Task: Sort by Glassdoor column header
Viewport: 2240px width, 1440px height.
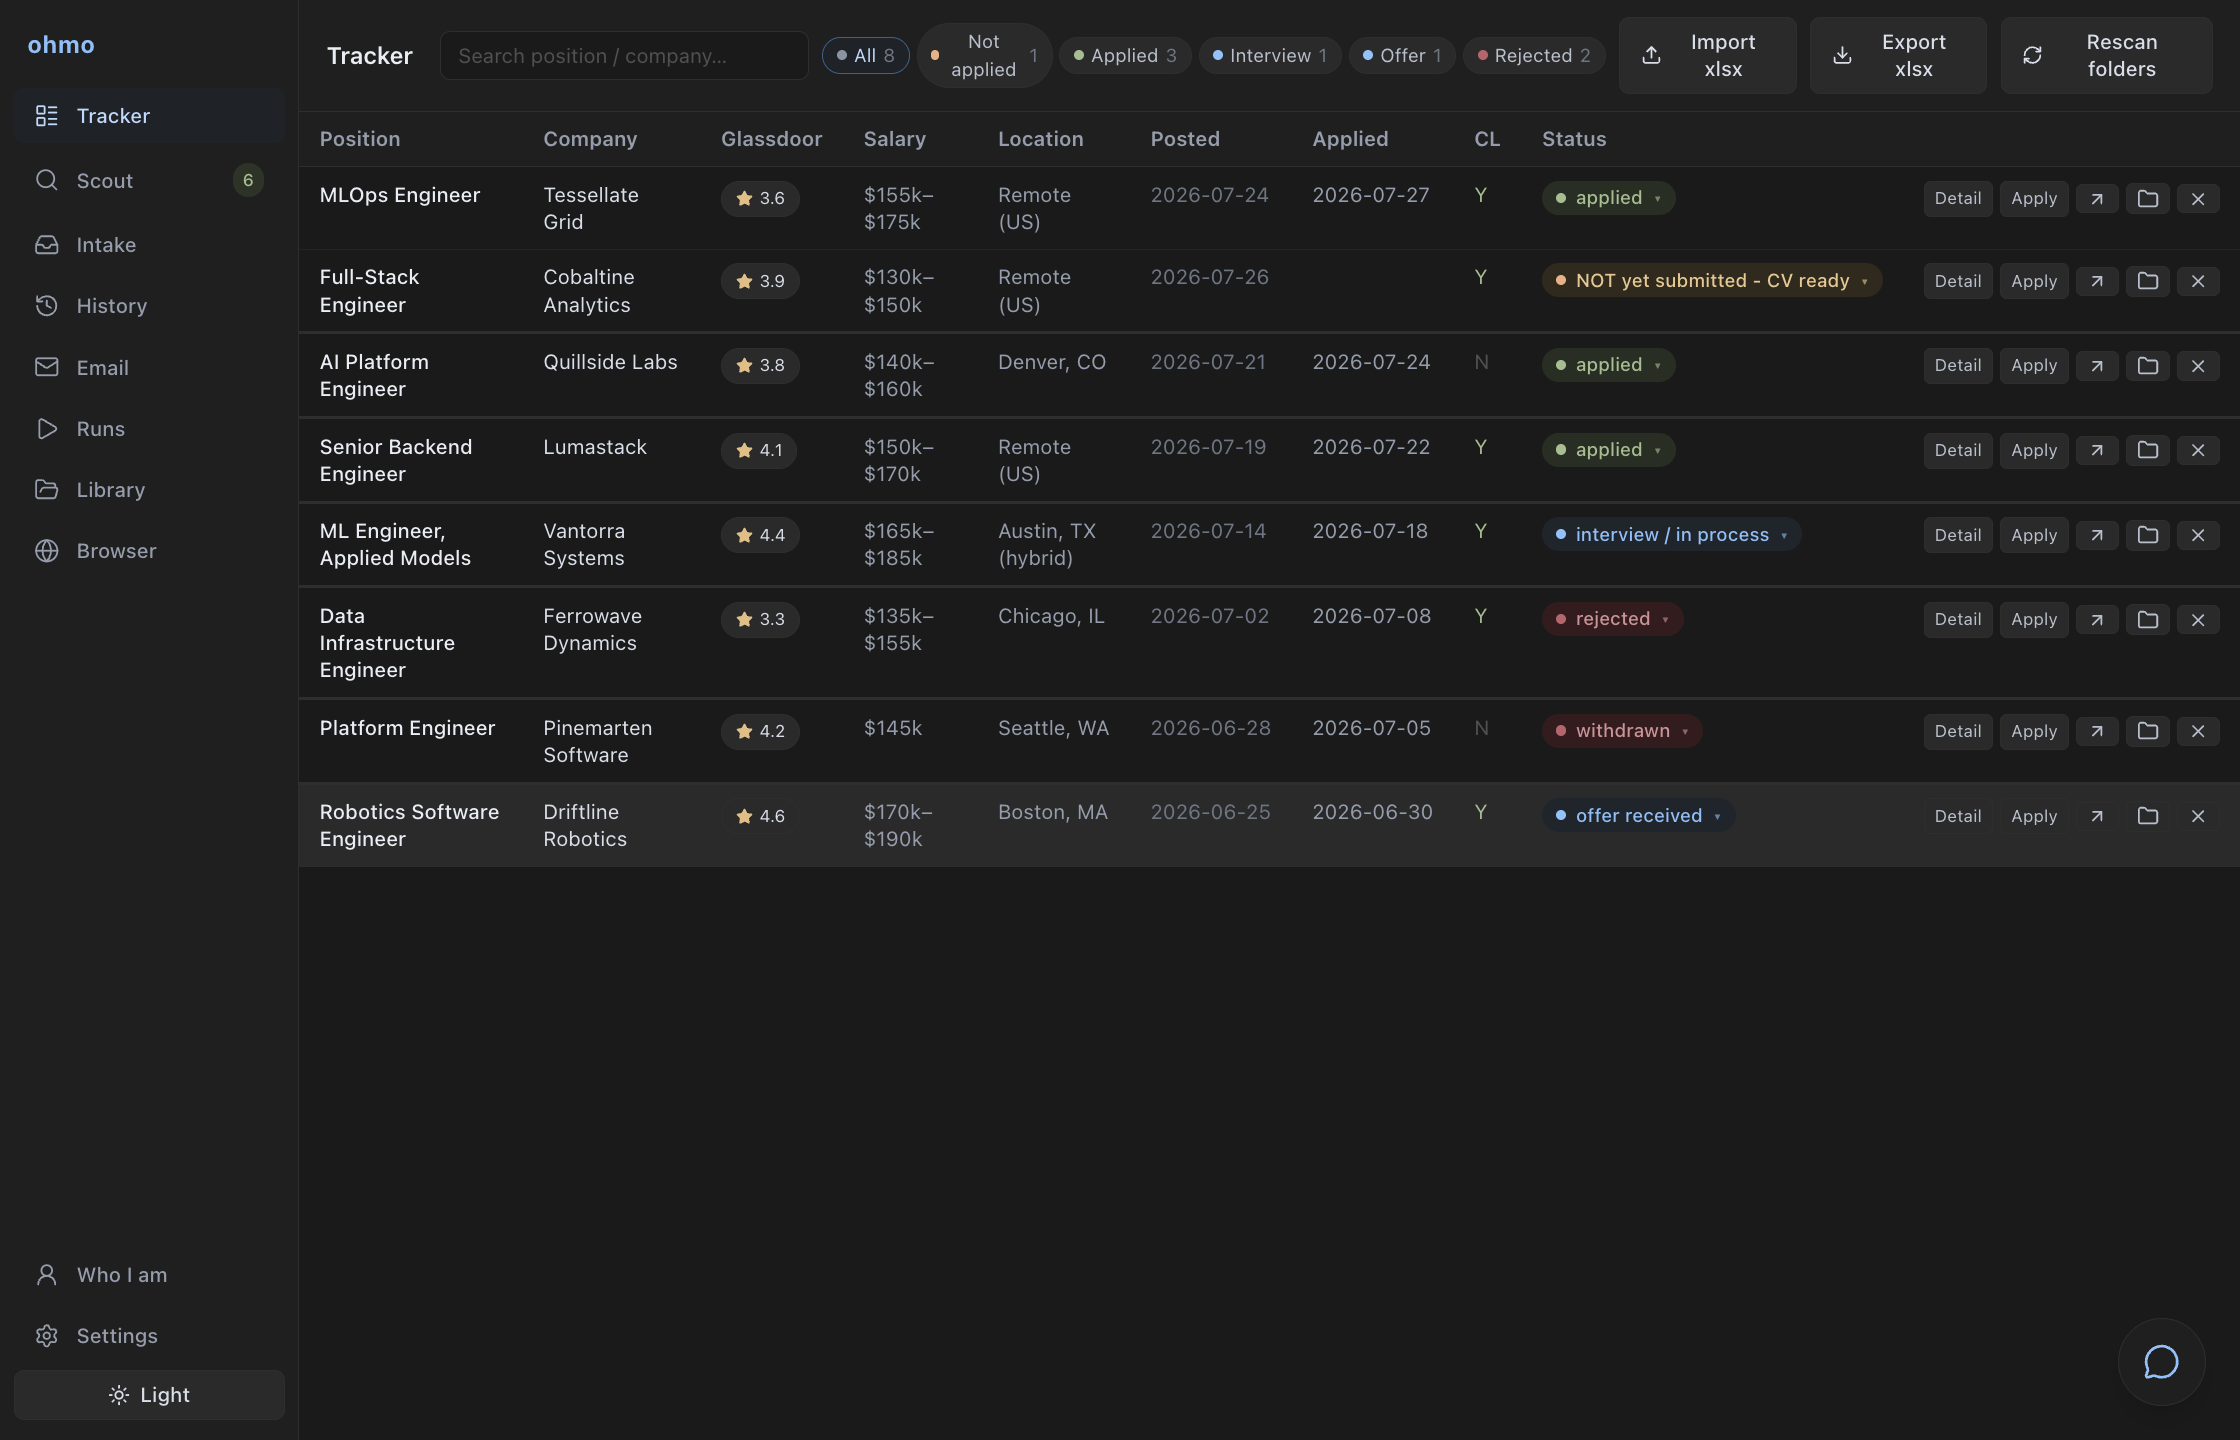Action: click(771, 139)
